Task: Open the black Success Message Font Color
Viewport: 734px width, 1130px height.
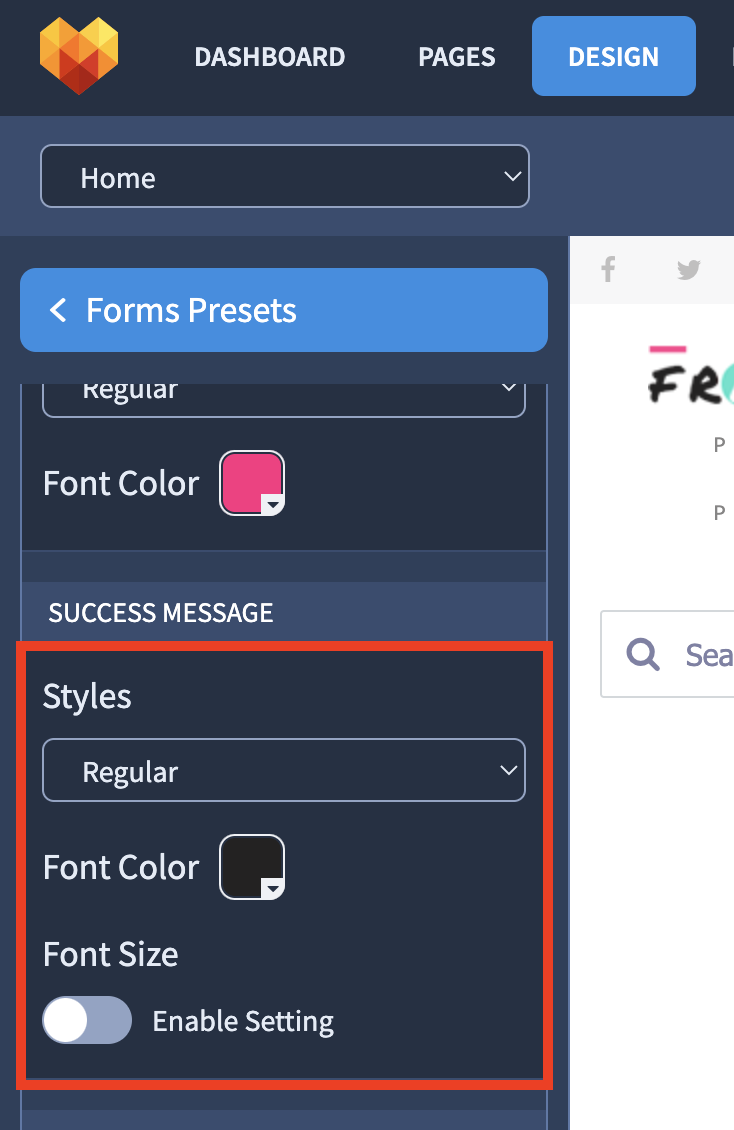Action: tap(252, 867)
